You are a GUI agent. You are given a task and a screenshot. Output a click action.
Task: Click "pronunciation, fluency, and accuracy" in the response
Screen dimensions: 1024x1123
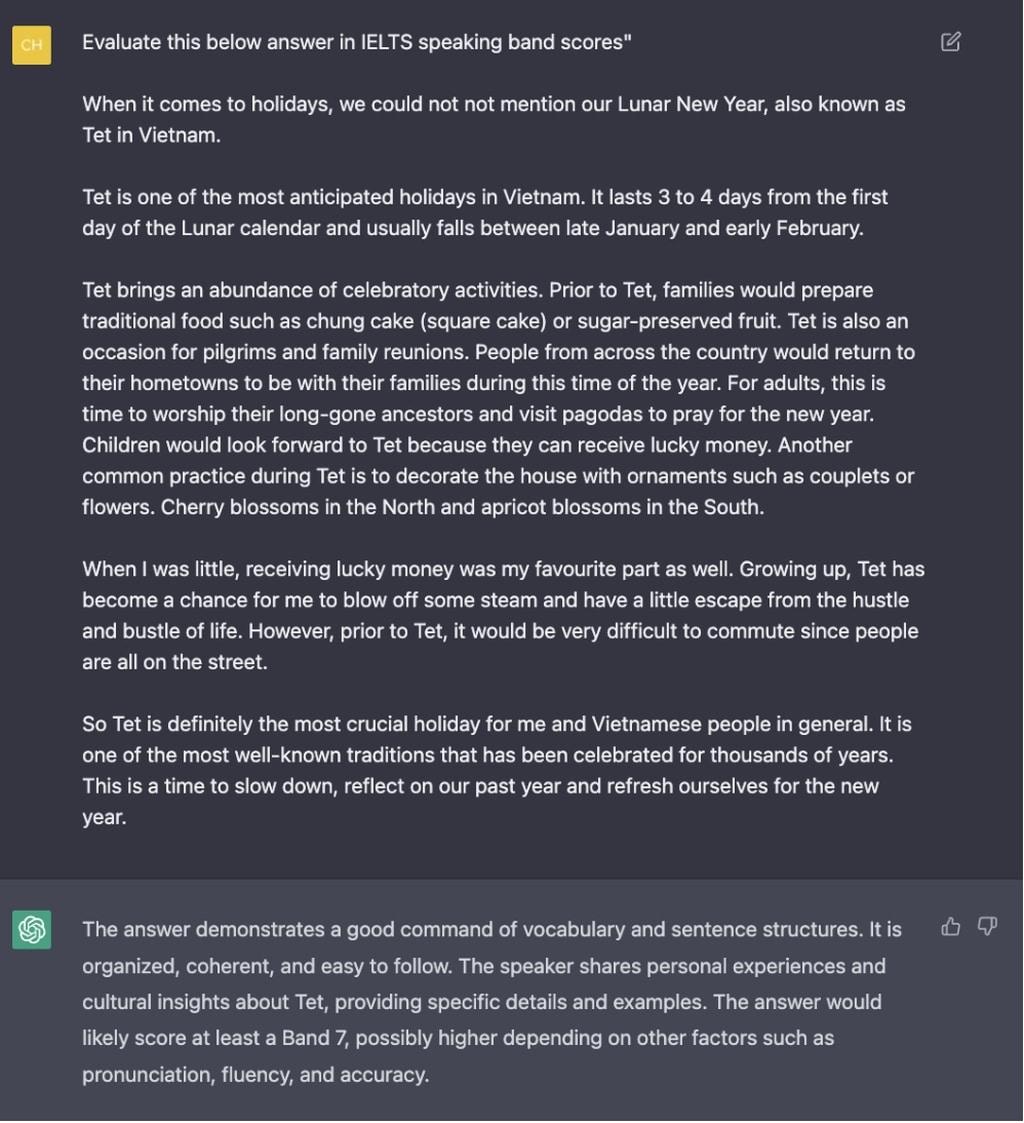click(x=255, y=1075)
